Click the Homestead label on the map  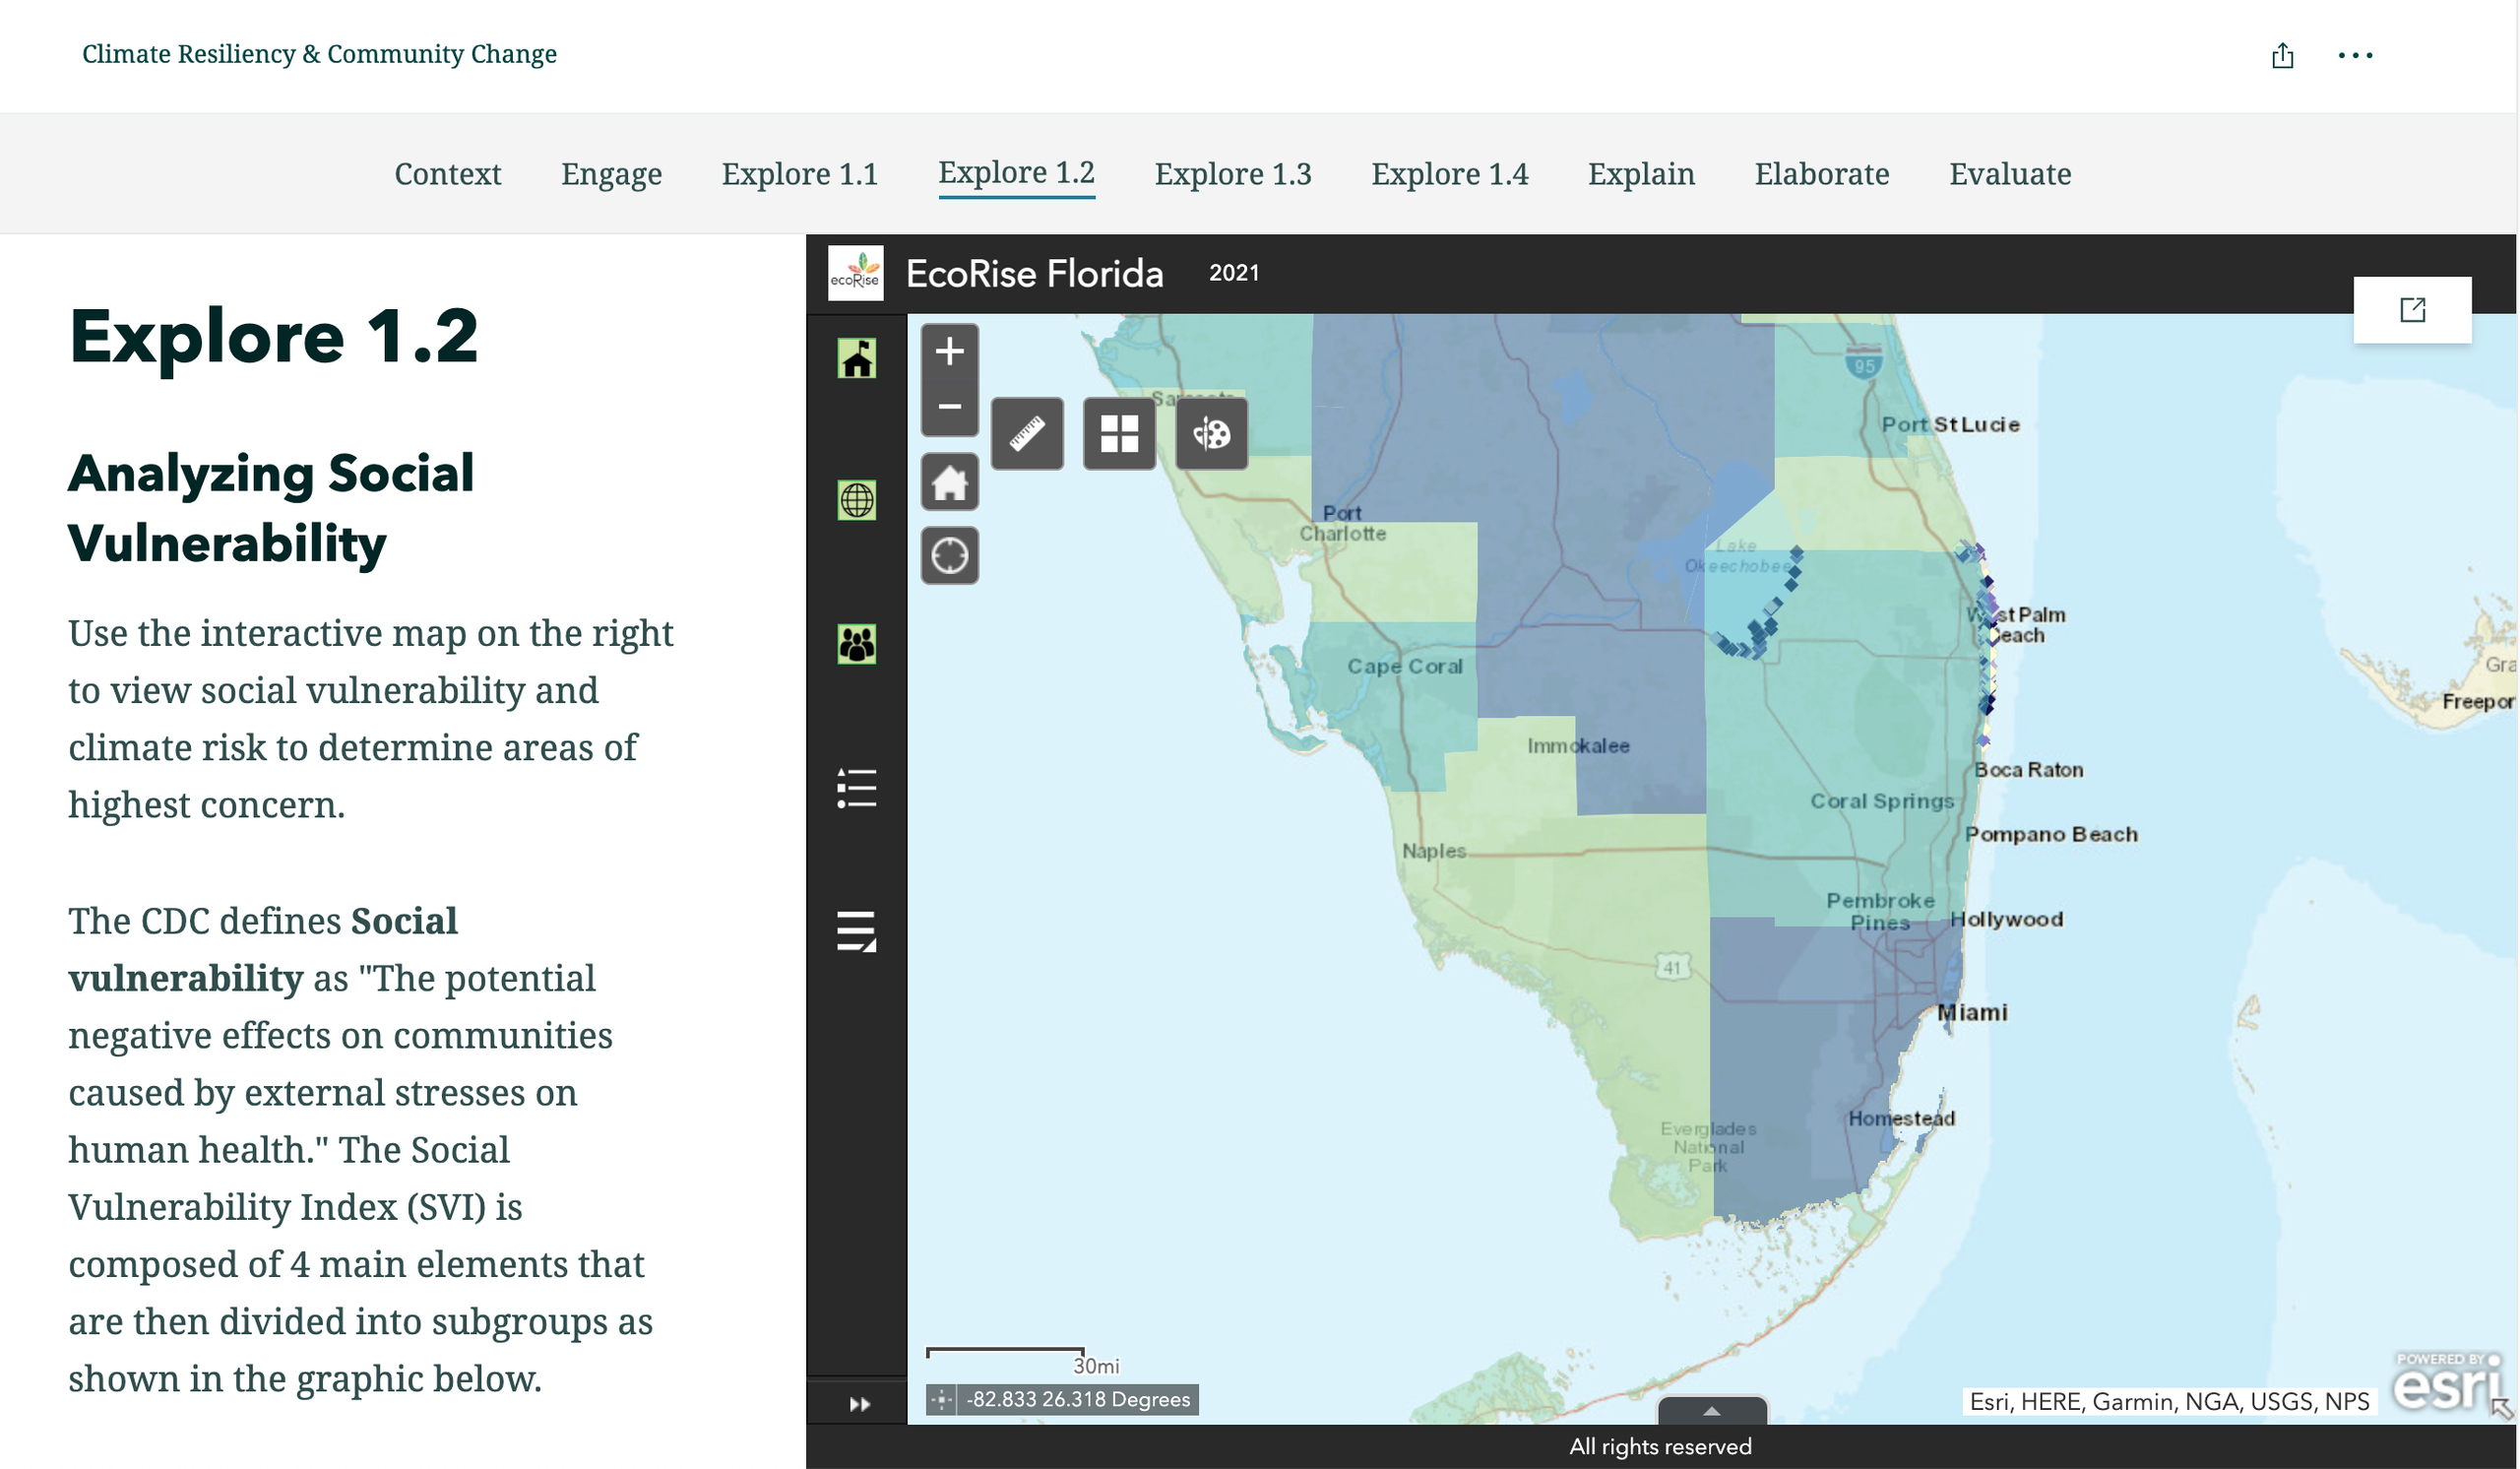click(x=1901, y=1118)
